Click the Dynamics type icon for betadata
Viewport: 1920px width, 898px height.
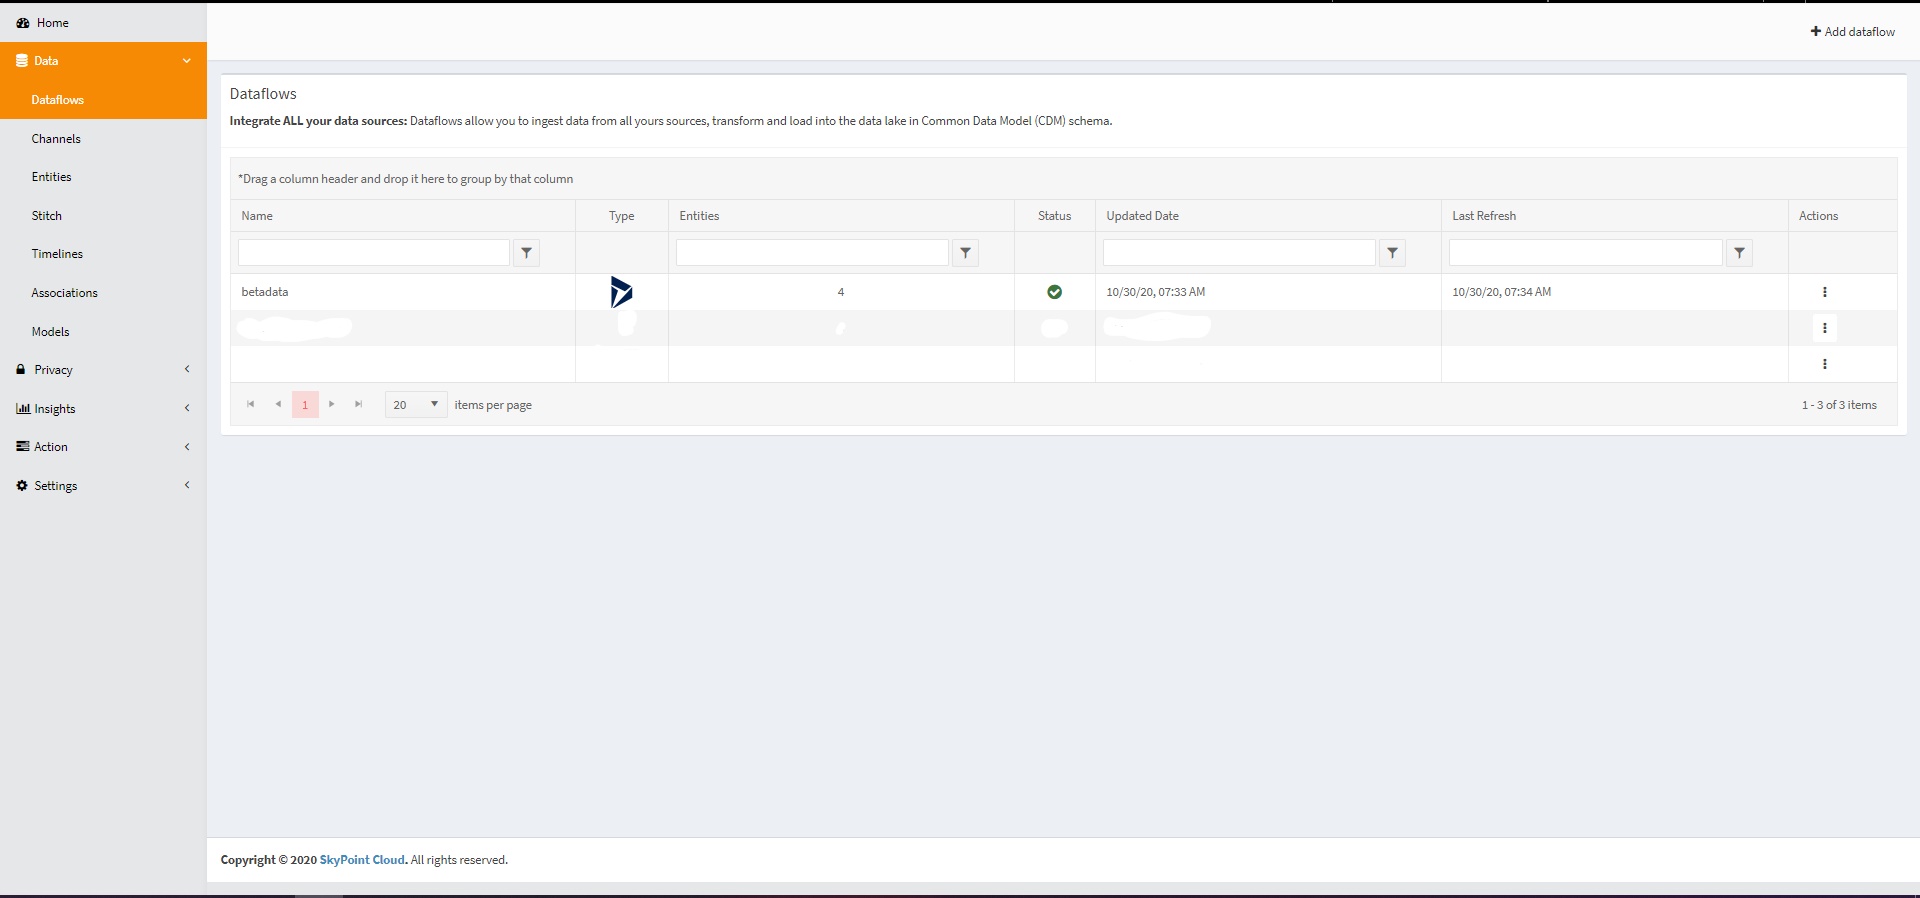[621, 292]
